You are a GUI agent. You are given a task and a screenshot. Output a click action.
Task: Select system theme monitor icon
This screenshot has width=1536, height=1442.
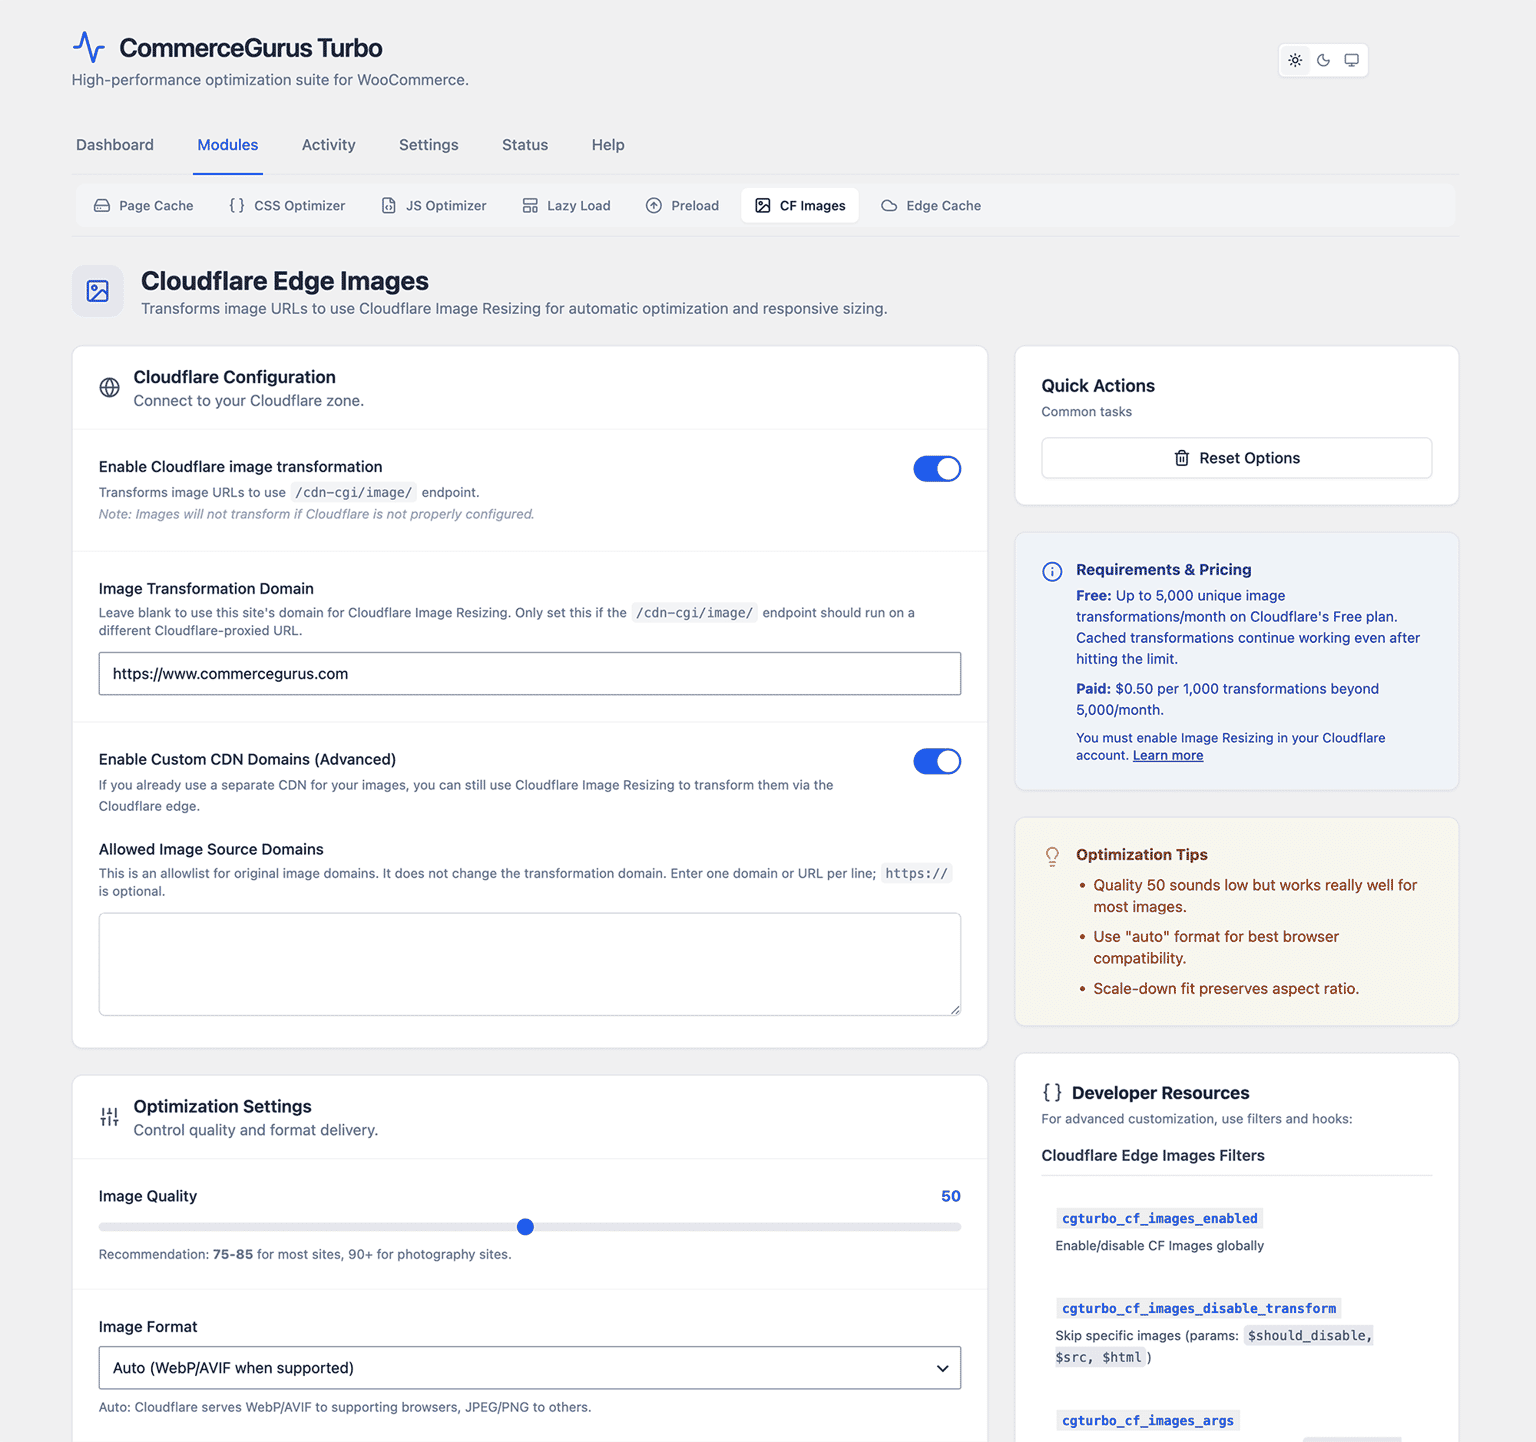[x=1351, y=60]
